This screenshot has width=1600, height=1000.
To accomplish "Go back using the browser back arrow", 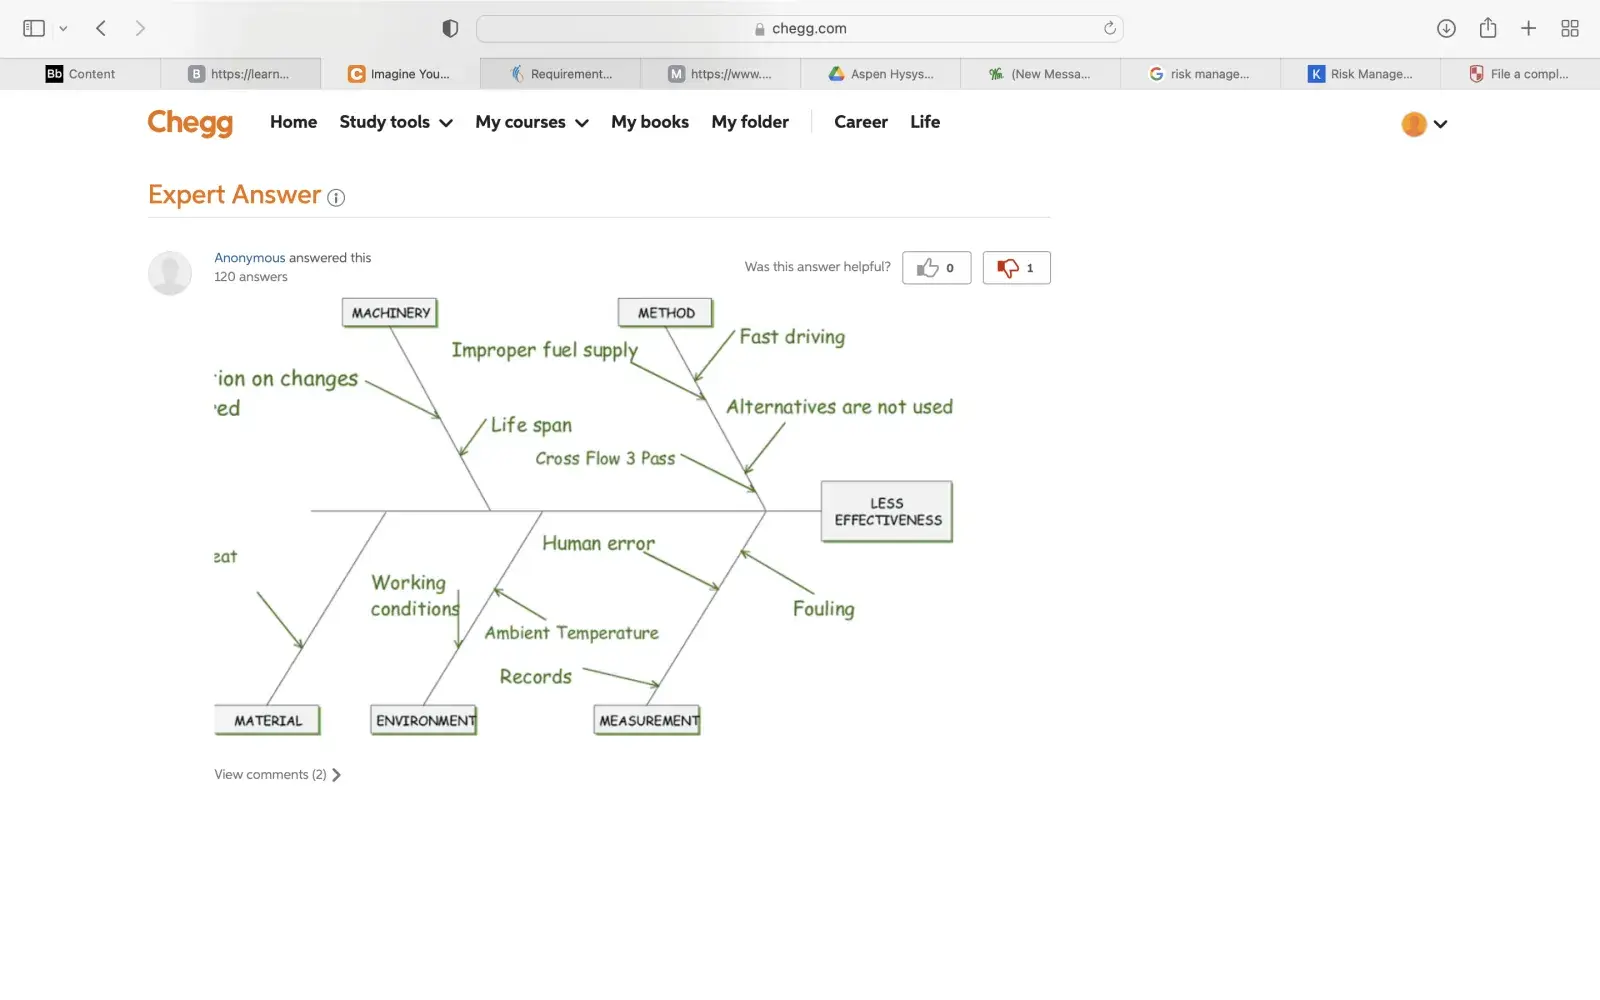I will pos(101,28).
